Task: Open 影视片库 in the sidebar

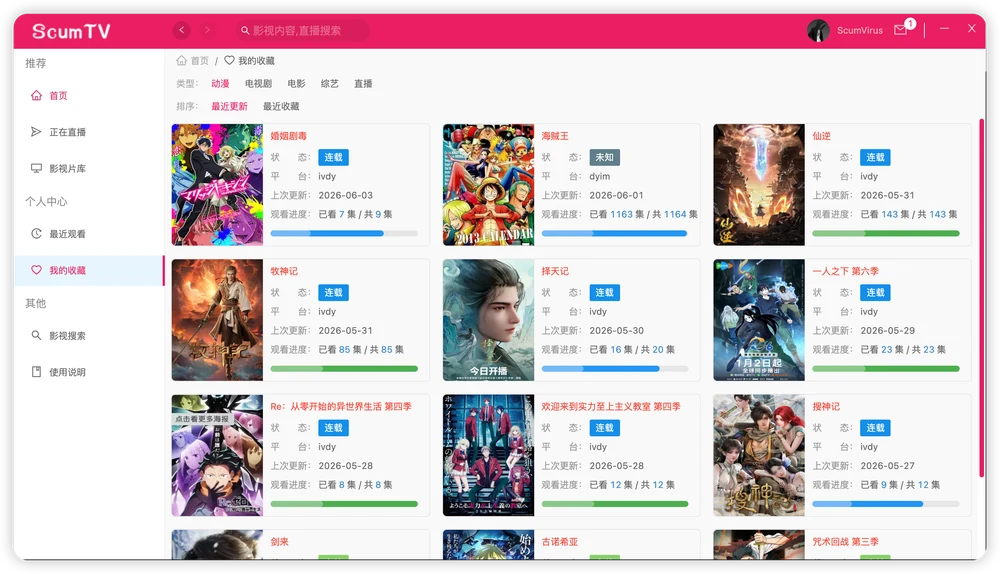Action: (89, 168)
